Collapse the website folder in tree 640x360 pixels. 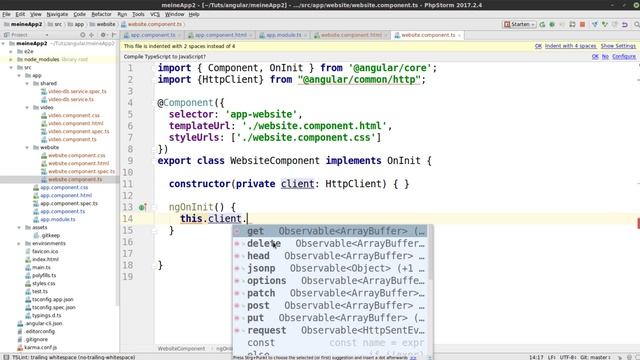click(27, 147)
